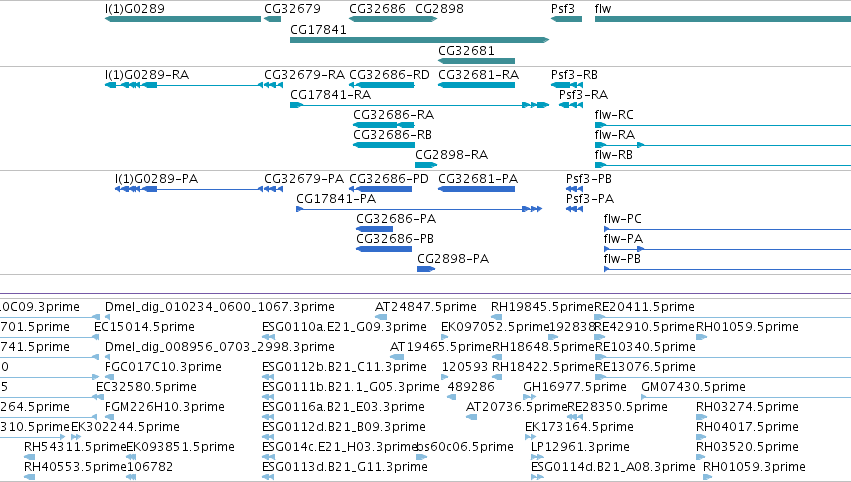The image size is (851, 482).
Task: Click the CG32686-PA protein label
Action: [396, 219]
